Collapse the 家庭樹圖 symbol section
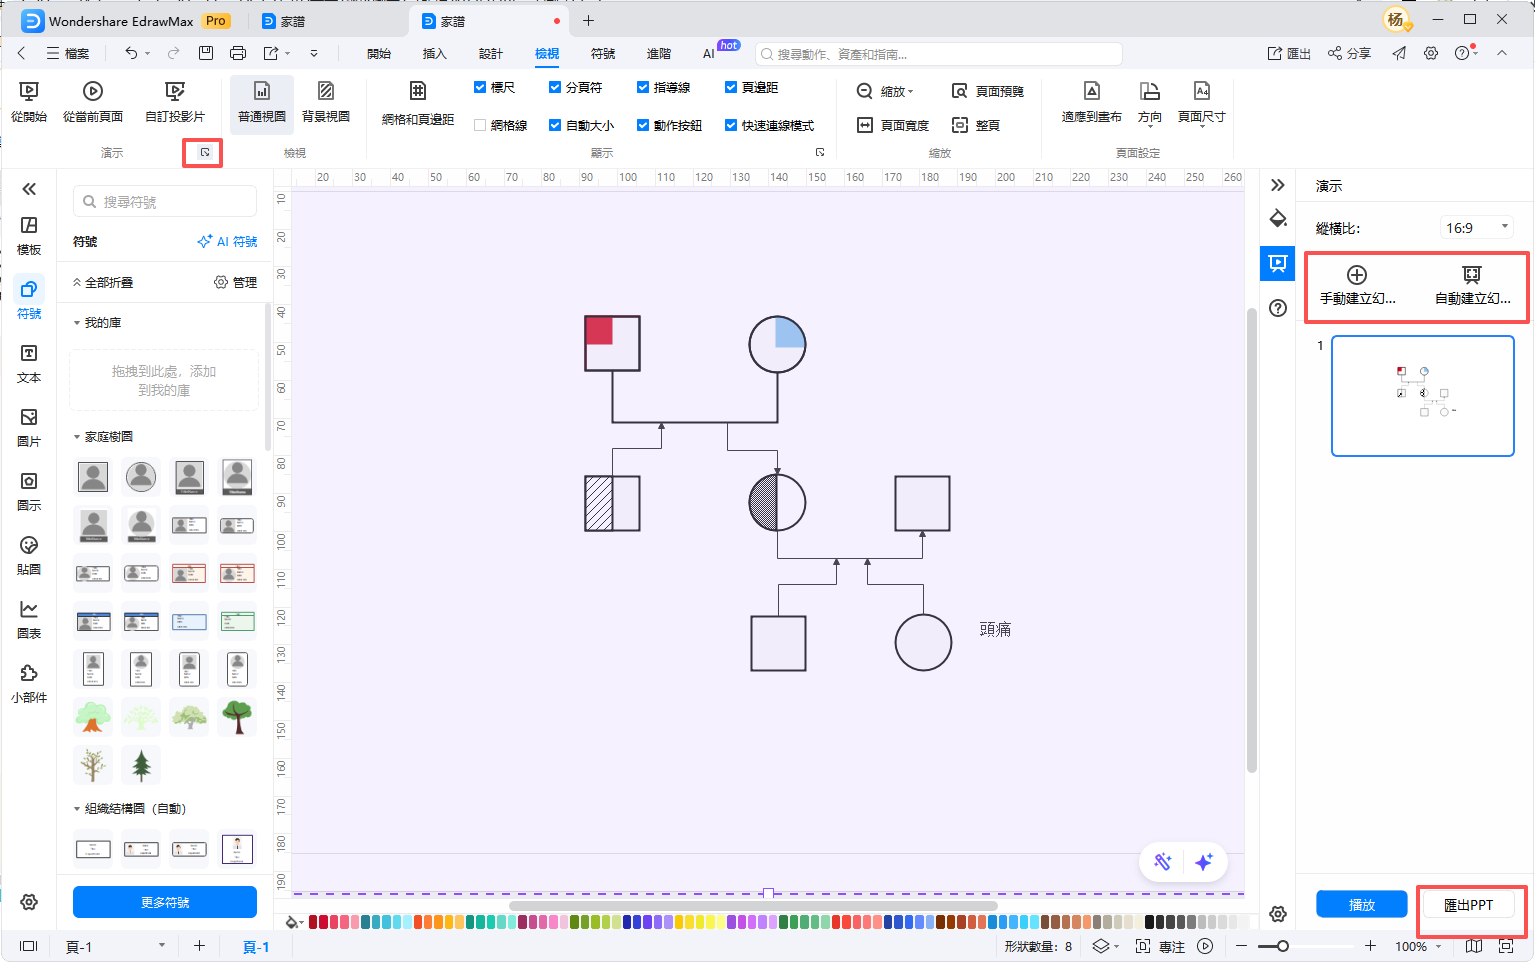Image resolution: width=1535 pixels, height=963 pixels. click(x=78, y=437)
